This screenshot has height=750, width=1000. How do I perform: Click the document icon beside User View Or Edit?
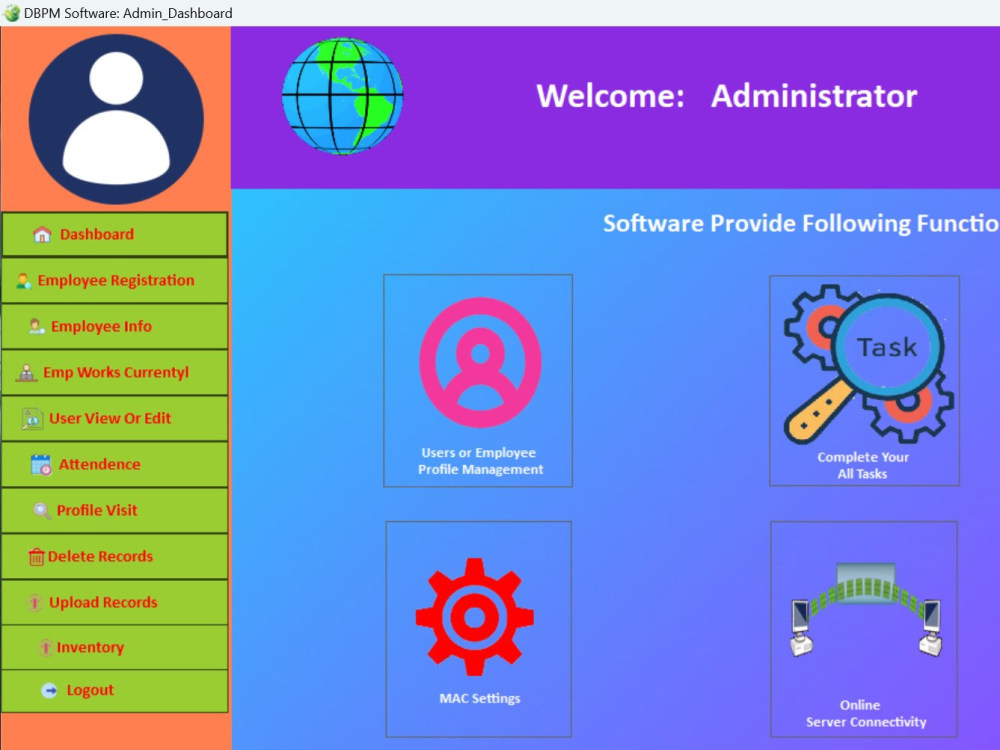(x=32, y=419)
